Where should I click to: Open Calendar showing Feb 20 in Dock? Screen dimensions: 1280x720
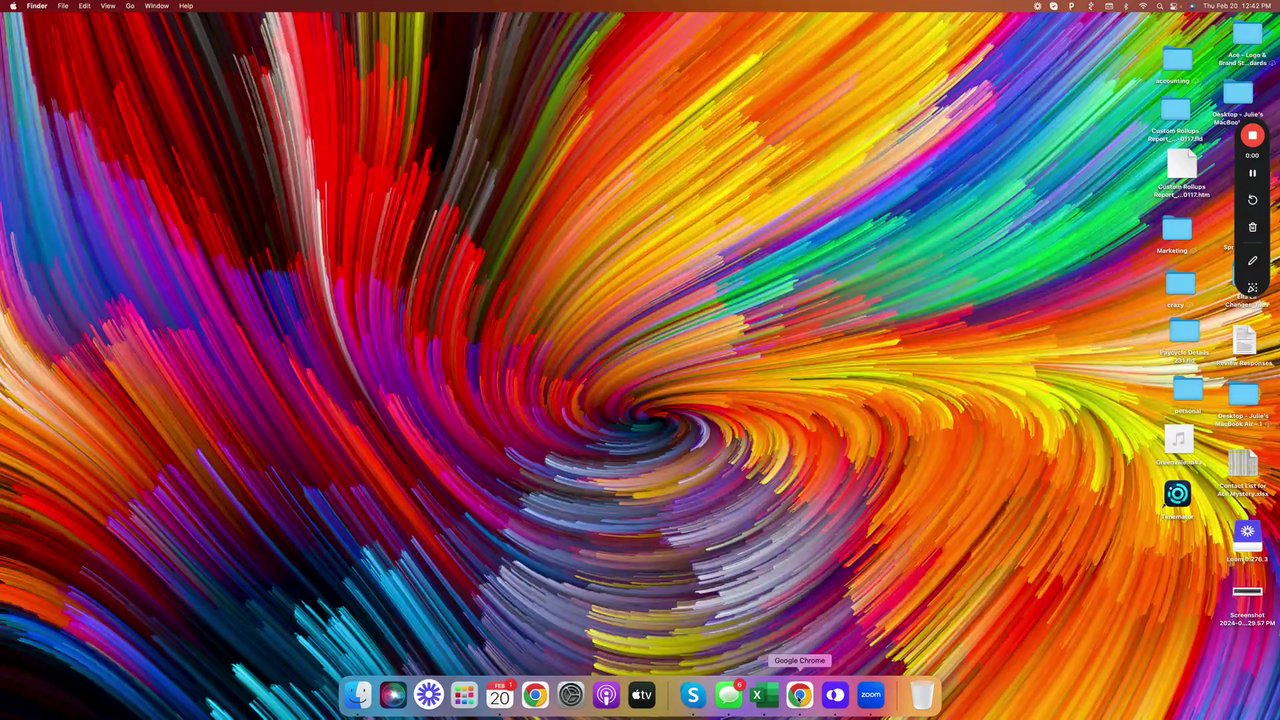coord(500,694)
